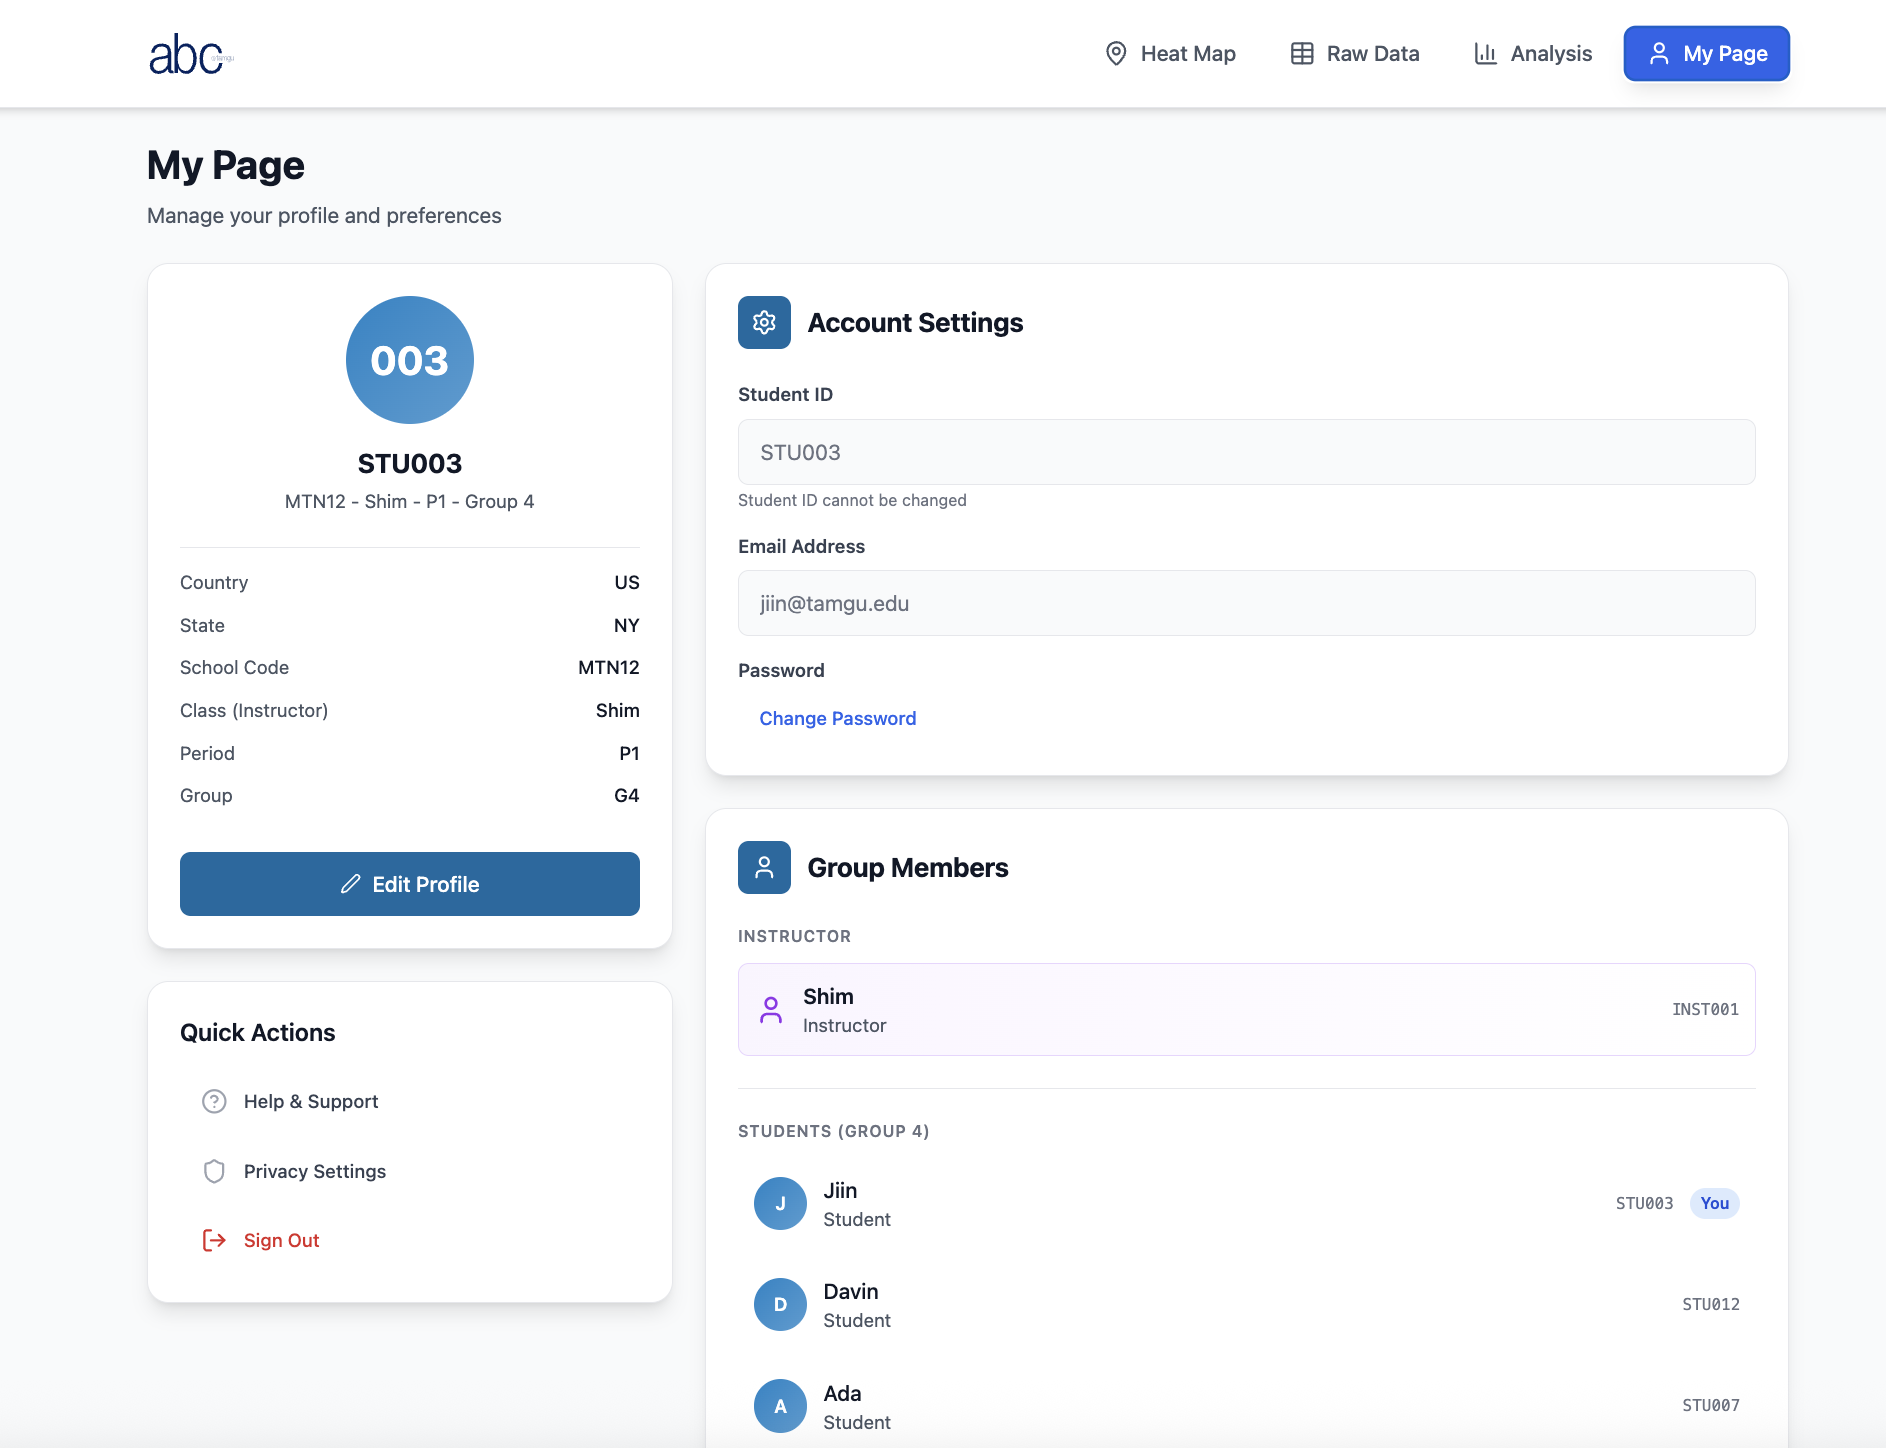Click the abc logo in the header

pos(189,55)
